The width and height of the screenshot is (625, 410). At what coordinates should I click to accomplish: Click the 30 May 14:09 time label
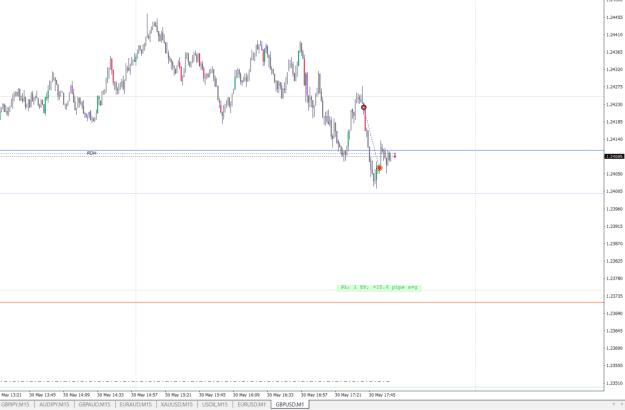[x=77, y=395]
